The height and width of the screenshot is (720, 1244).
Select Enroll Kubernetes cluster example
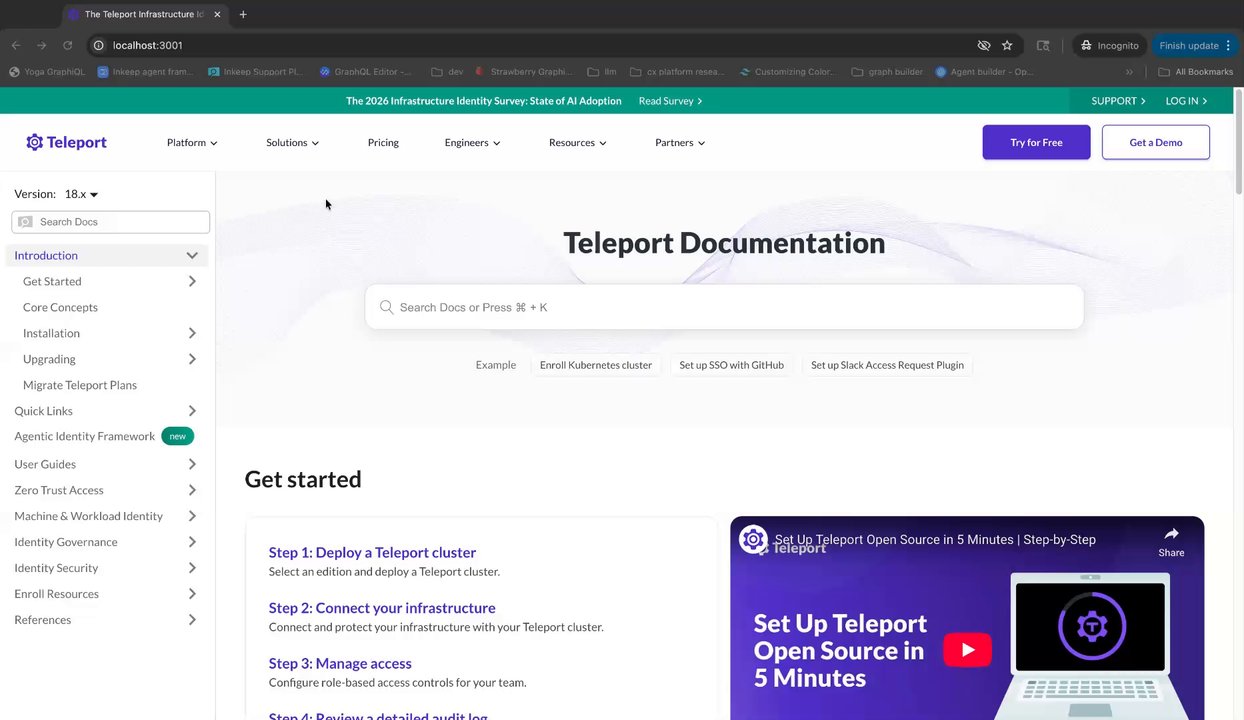tap(596, 365)
